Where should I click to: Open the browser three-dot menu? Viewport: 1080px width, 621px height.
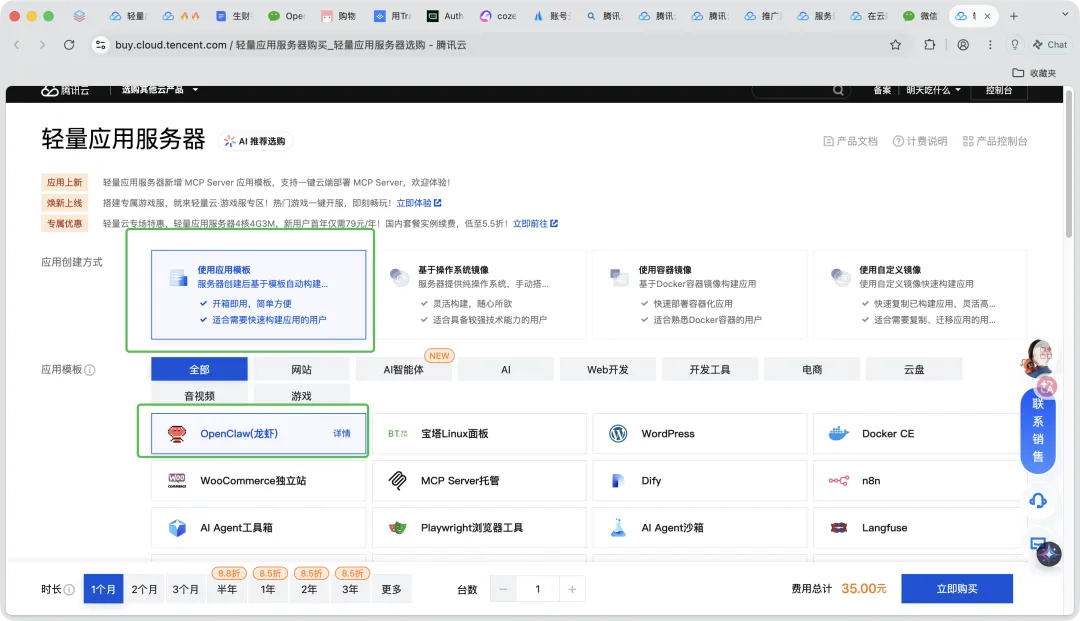click(x=990, y=45)
